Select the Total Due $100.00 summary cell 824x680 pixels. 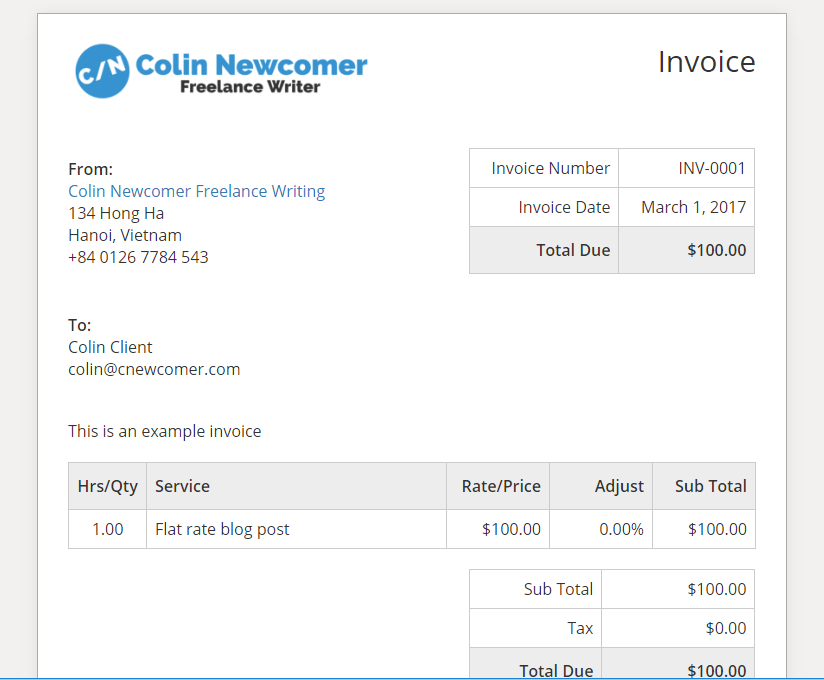(x=716, y=250)
